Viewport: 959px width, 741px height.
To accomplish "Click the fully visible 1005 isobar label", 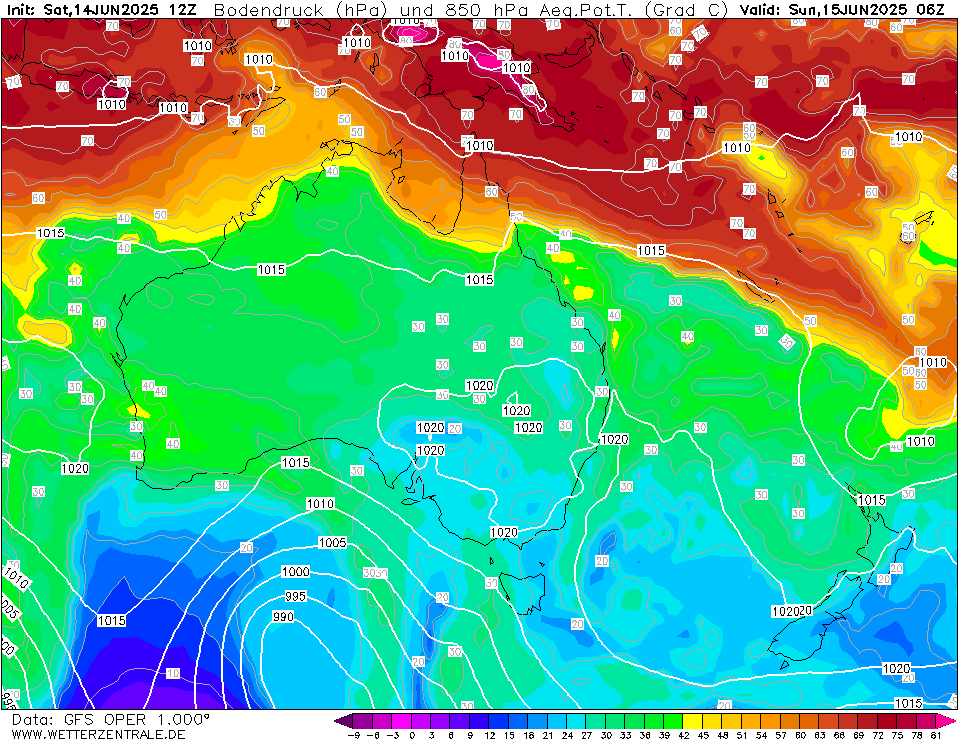I will tap(332, 542).
